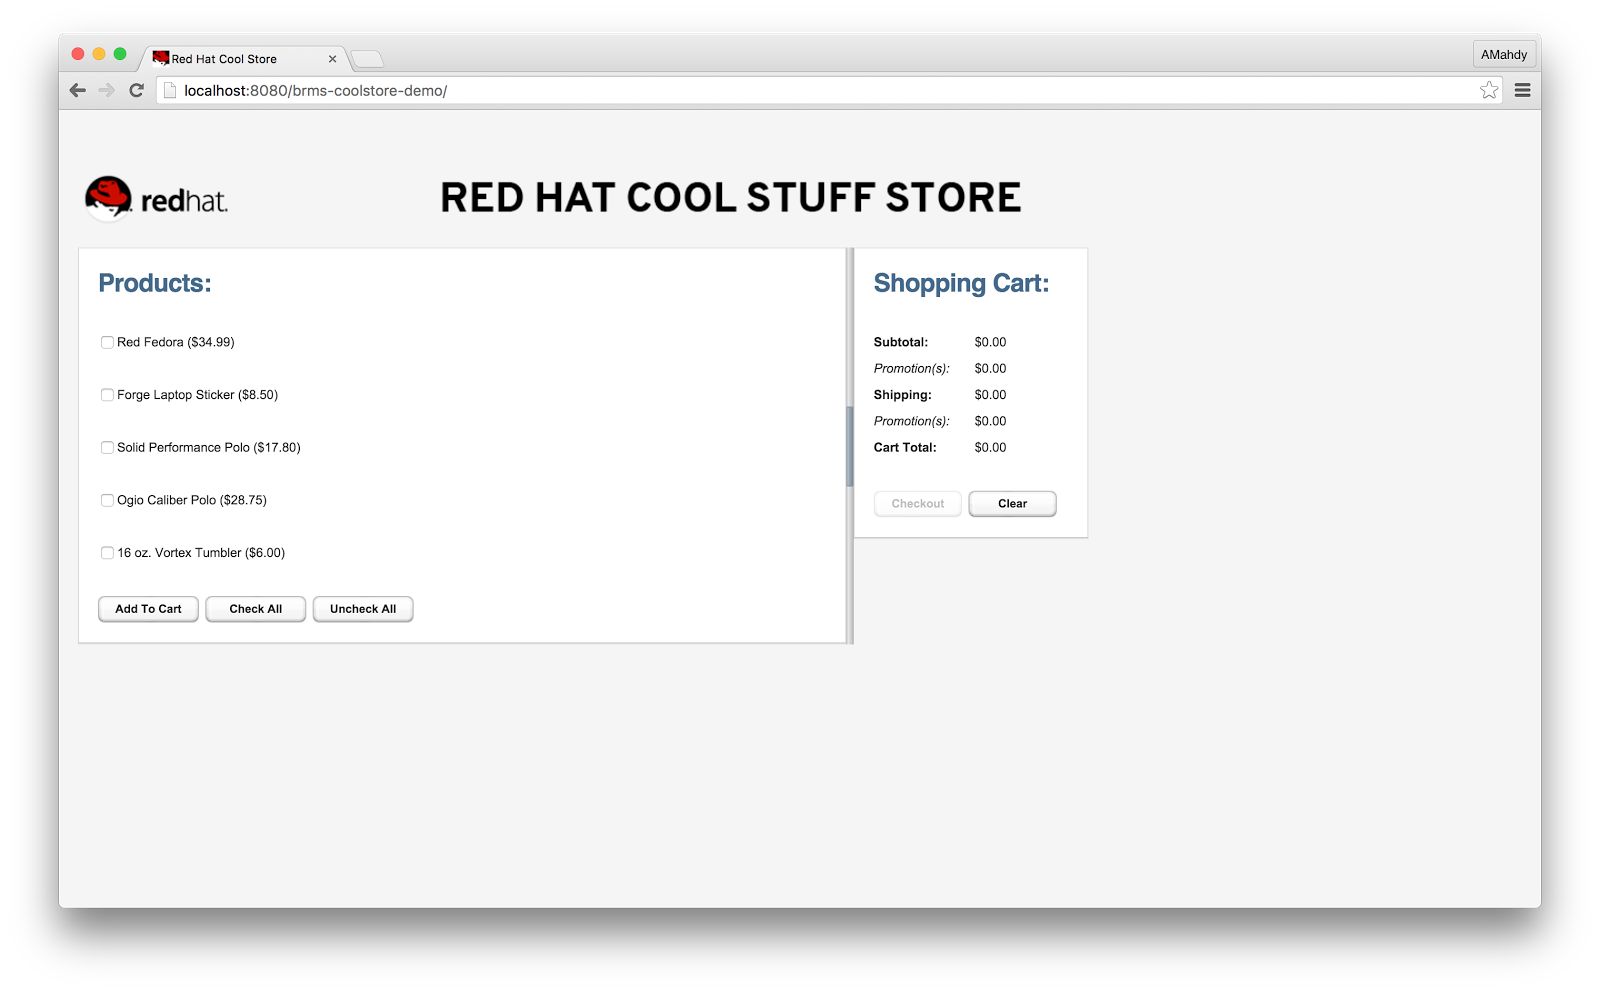Check the Red Fedora product checkbox
1600x992 pixels.
[107, 342]
